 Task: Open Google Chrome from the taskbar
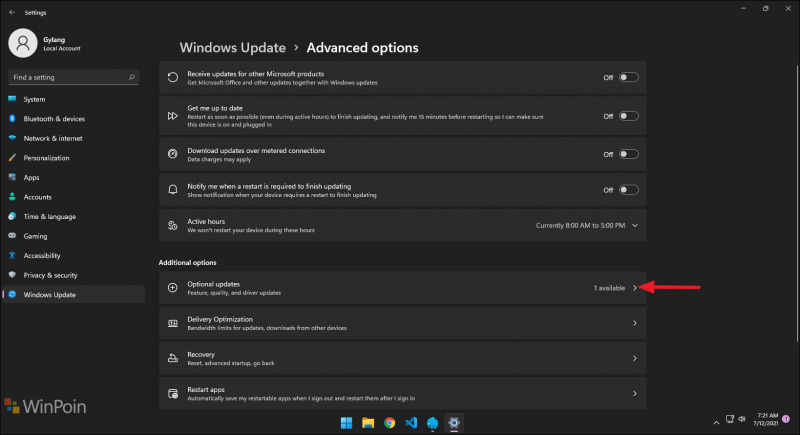click(x=390, y=423)
